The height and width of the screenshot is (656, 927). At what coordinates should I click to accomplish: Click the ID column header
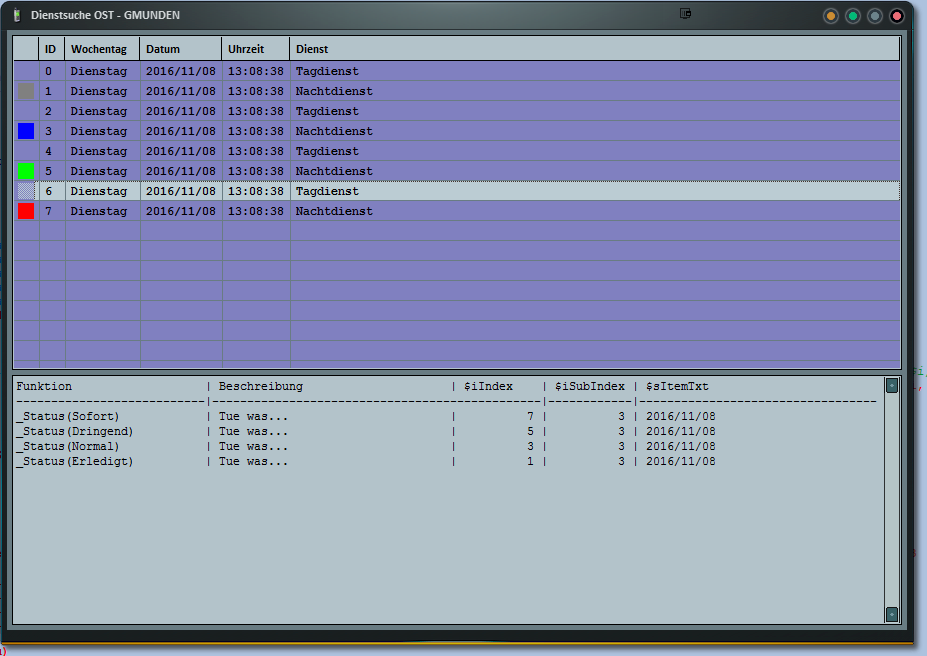[51, 49]
